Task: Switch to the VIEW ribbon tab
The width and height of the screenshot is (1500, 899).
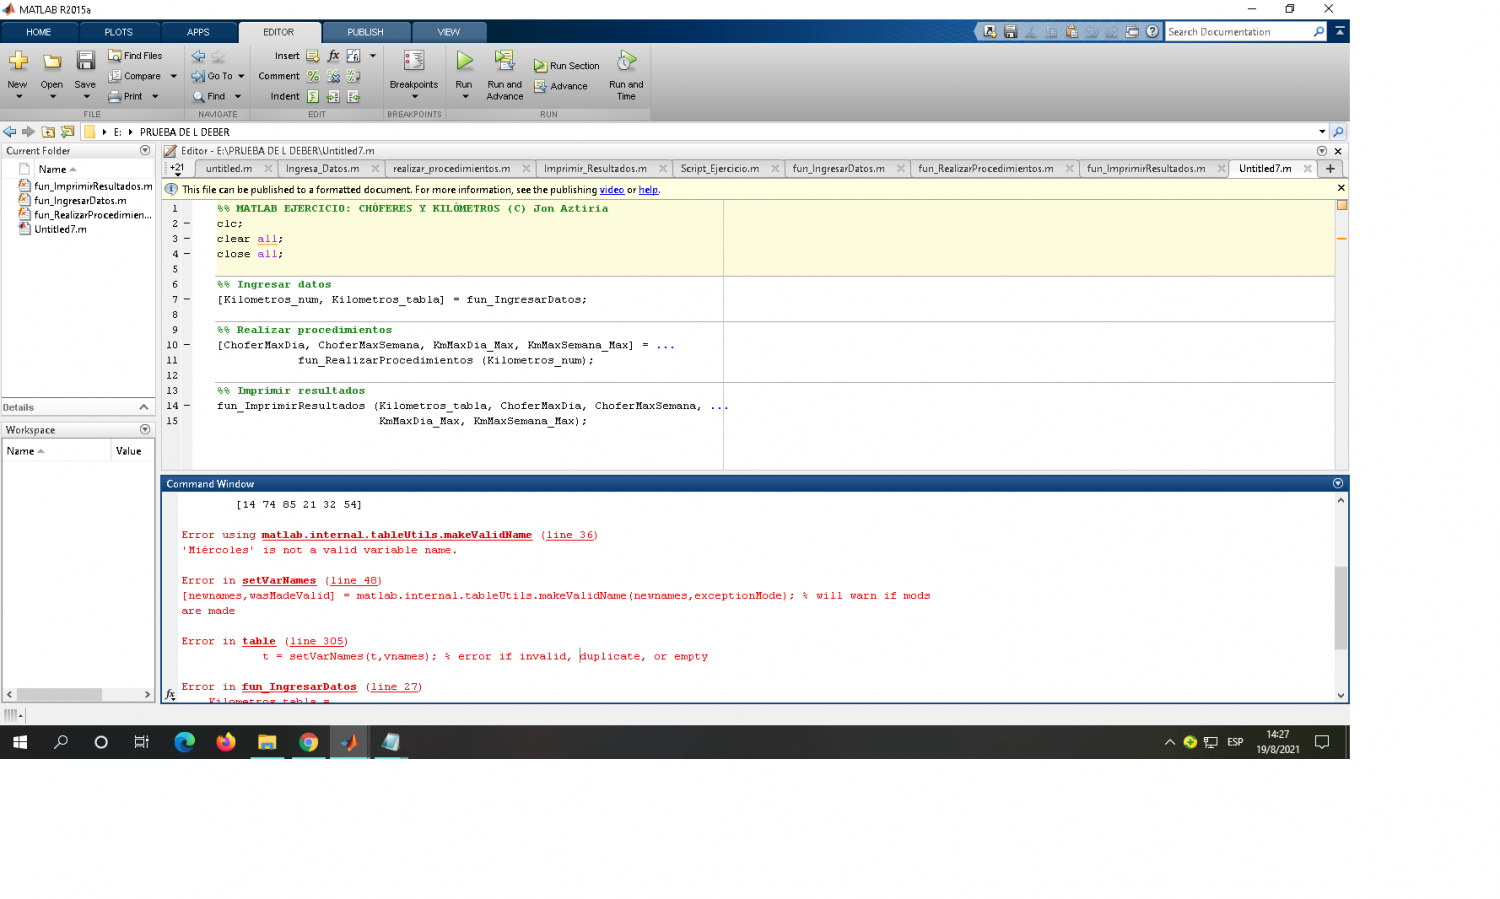Action: [449, 32]
